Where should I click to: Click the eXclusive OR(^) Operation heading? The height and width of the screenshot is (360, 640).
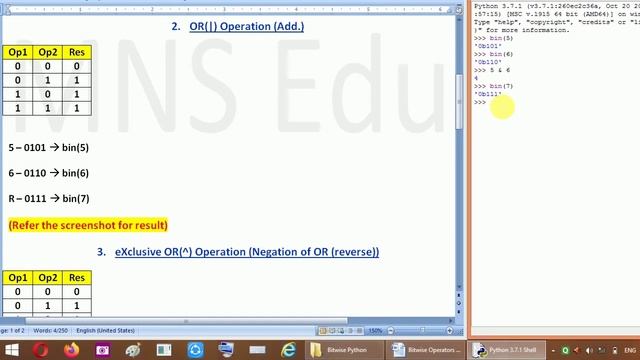pos(247,252)
